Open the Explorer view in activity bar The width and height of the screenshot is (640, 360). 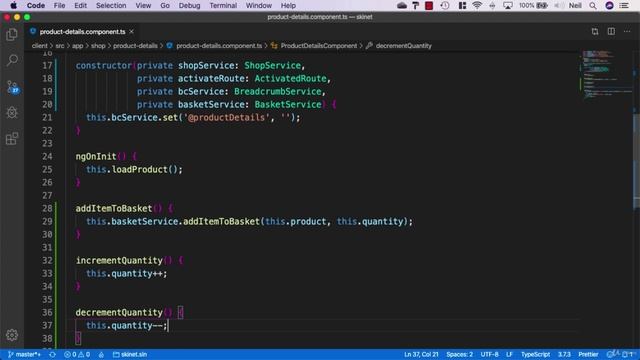click(x=12, y=35)
